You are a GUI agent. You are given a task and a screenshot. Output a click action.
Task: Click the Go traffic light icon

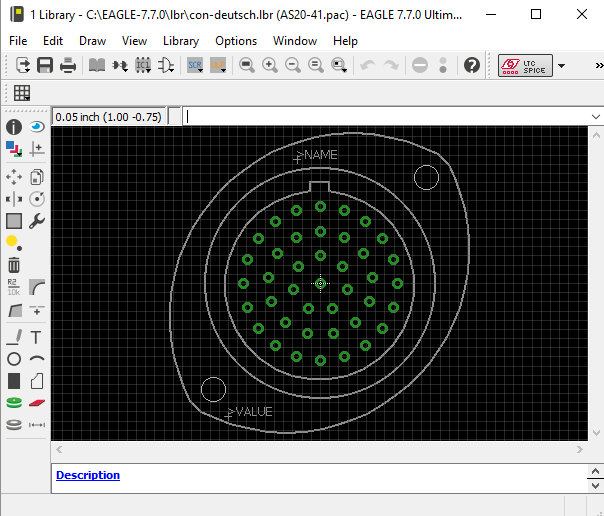coord(443,65)
